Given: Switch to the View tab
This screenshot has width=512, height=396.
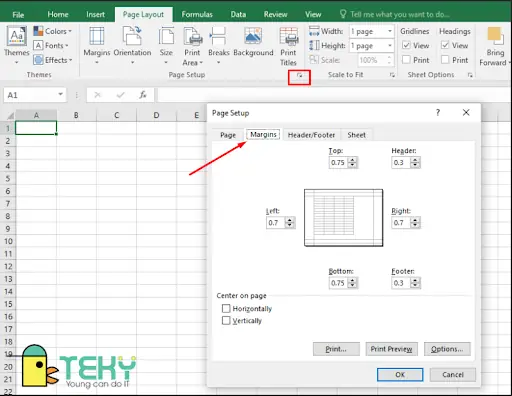Looking at the screenshot, I should tap(313, 14).
